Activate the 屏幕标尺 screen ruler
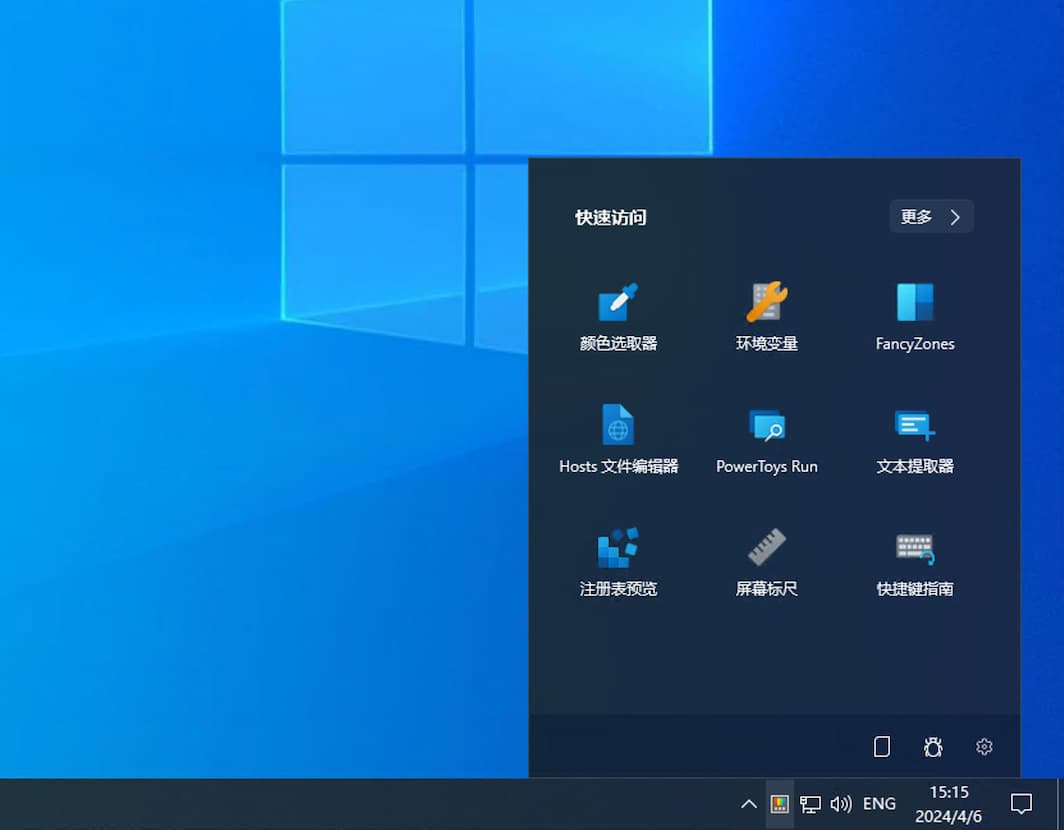 click(767, 562)
